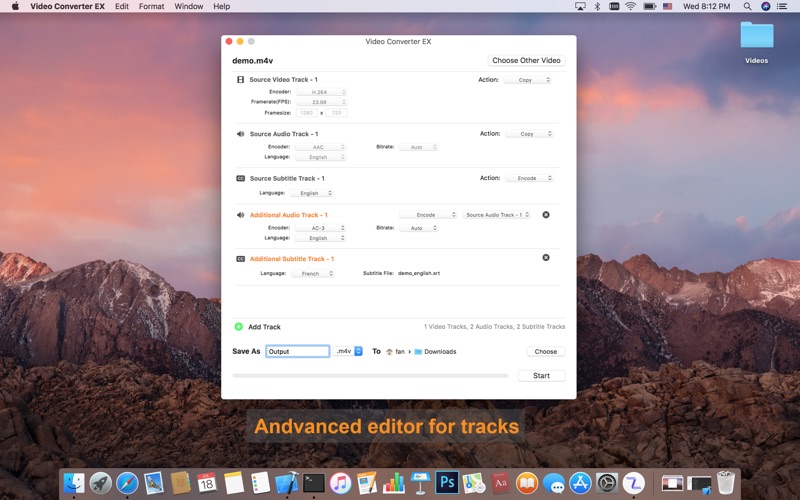Viewport: 800px width, 500px height.
Task: Open Maps app in dock
Action: click(x=473, y=483)
